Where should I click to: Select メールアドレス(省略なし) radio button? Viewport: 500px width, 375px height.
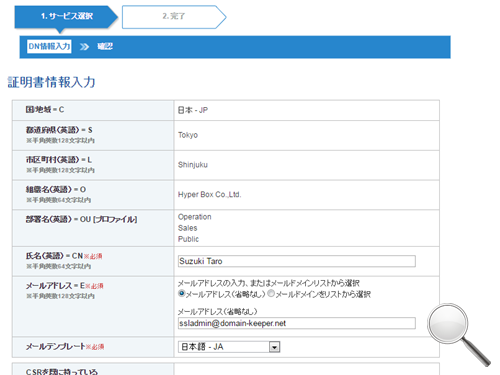pos(181,293)
